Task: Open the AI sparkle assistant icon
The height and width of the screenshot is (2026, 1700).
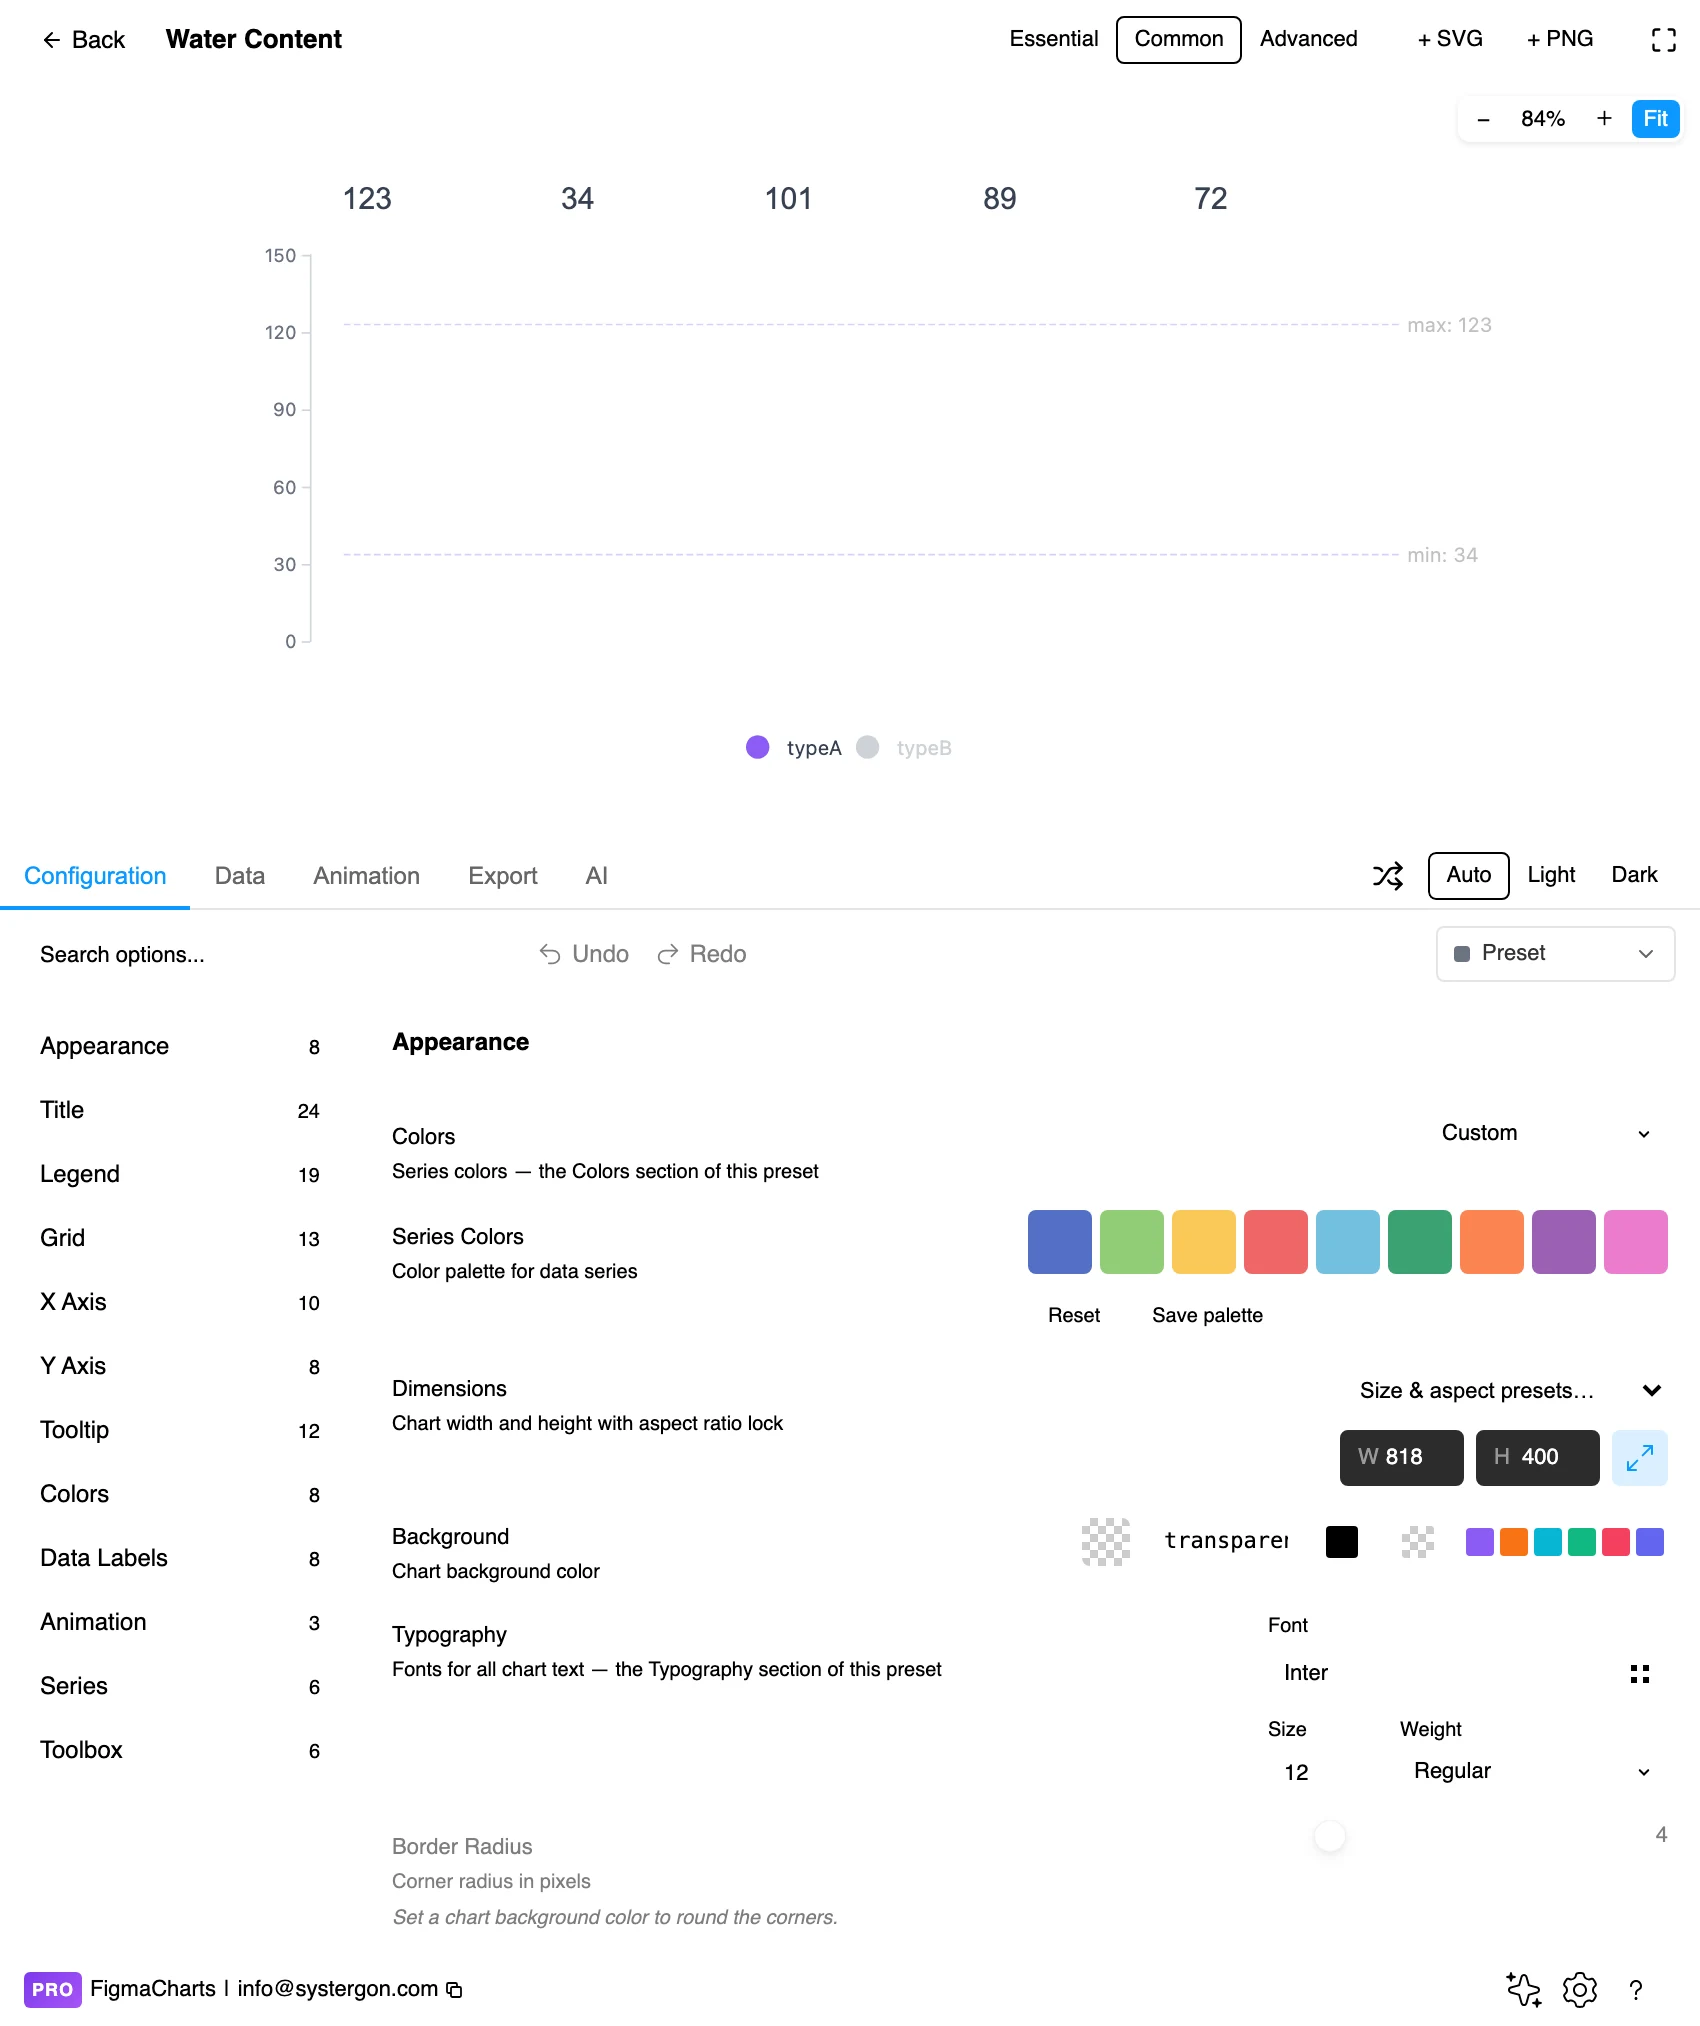Action: click(1524, 1989)
